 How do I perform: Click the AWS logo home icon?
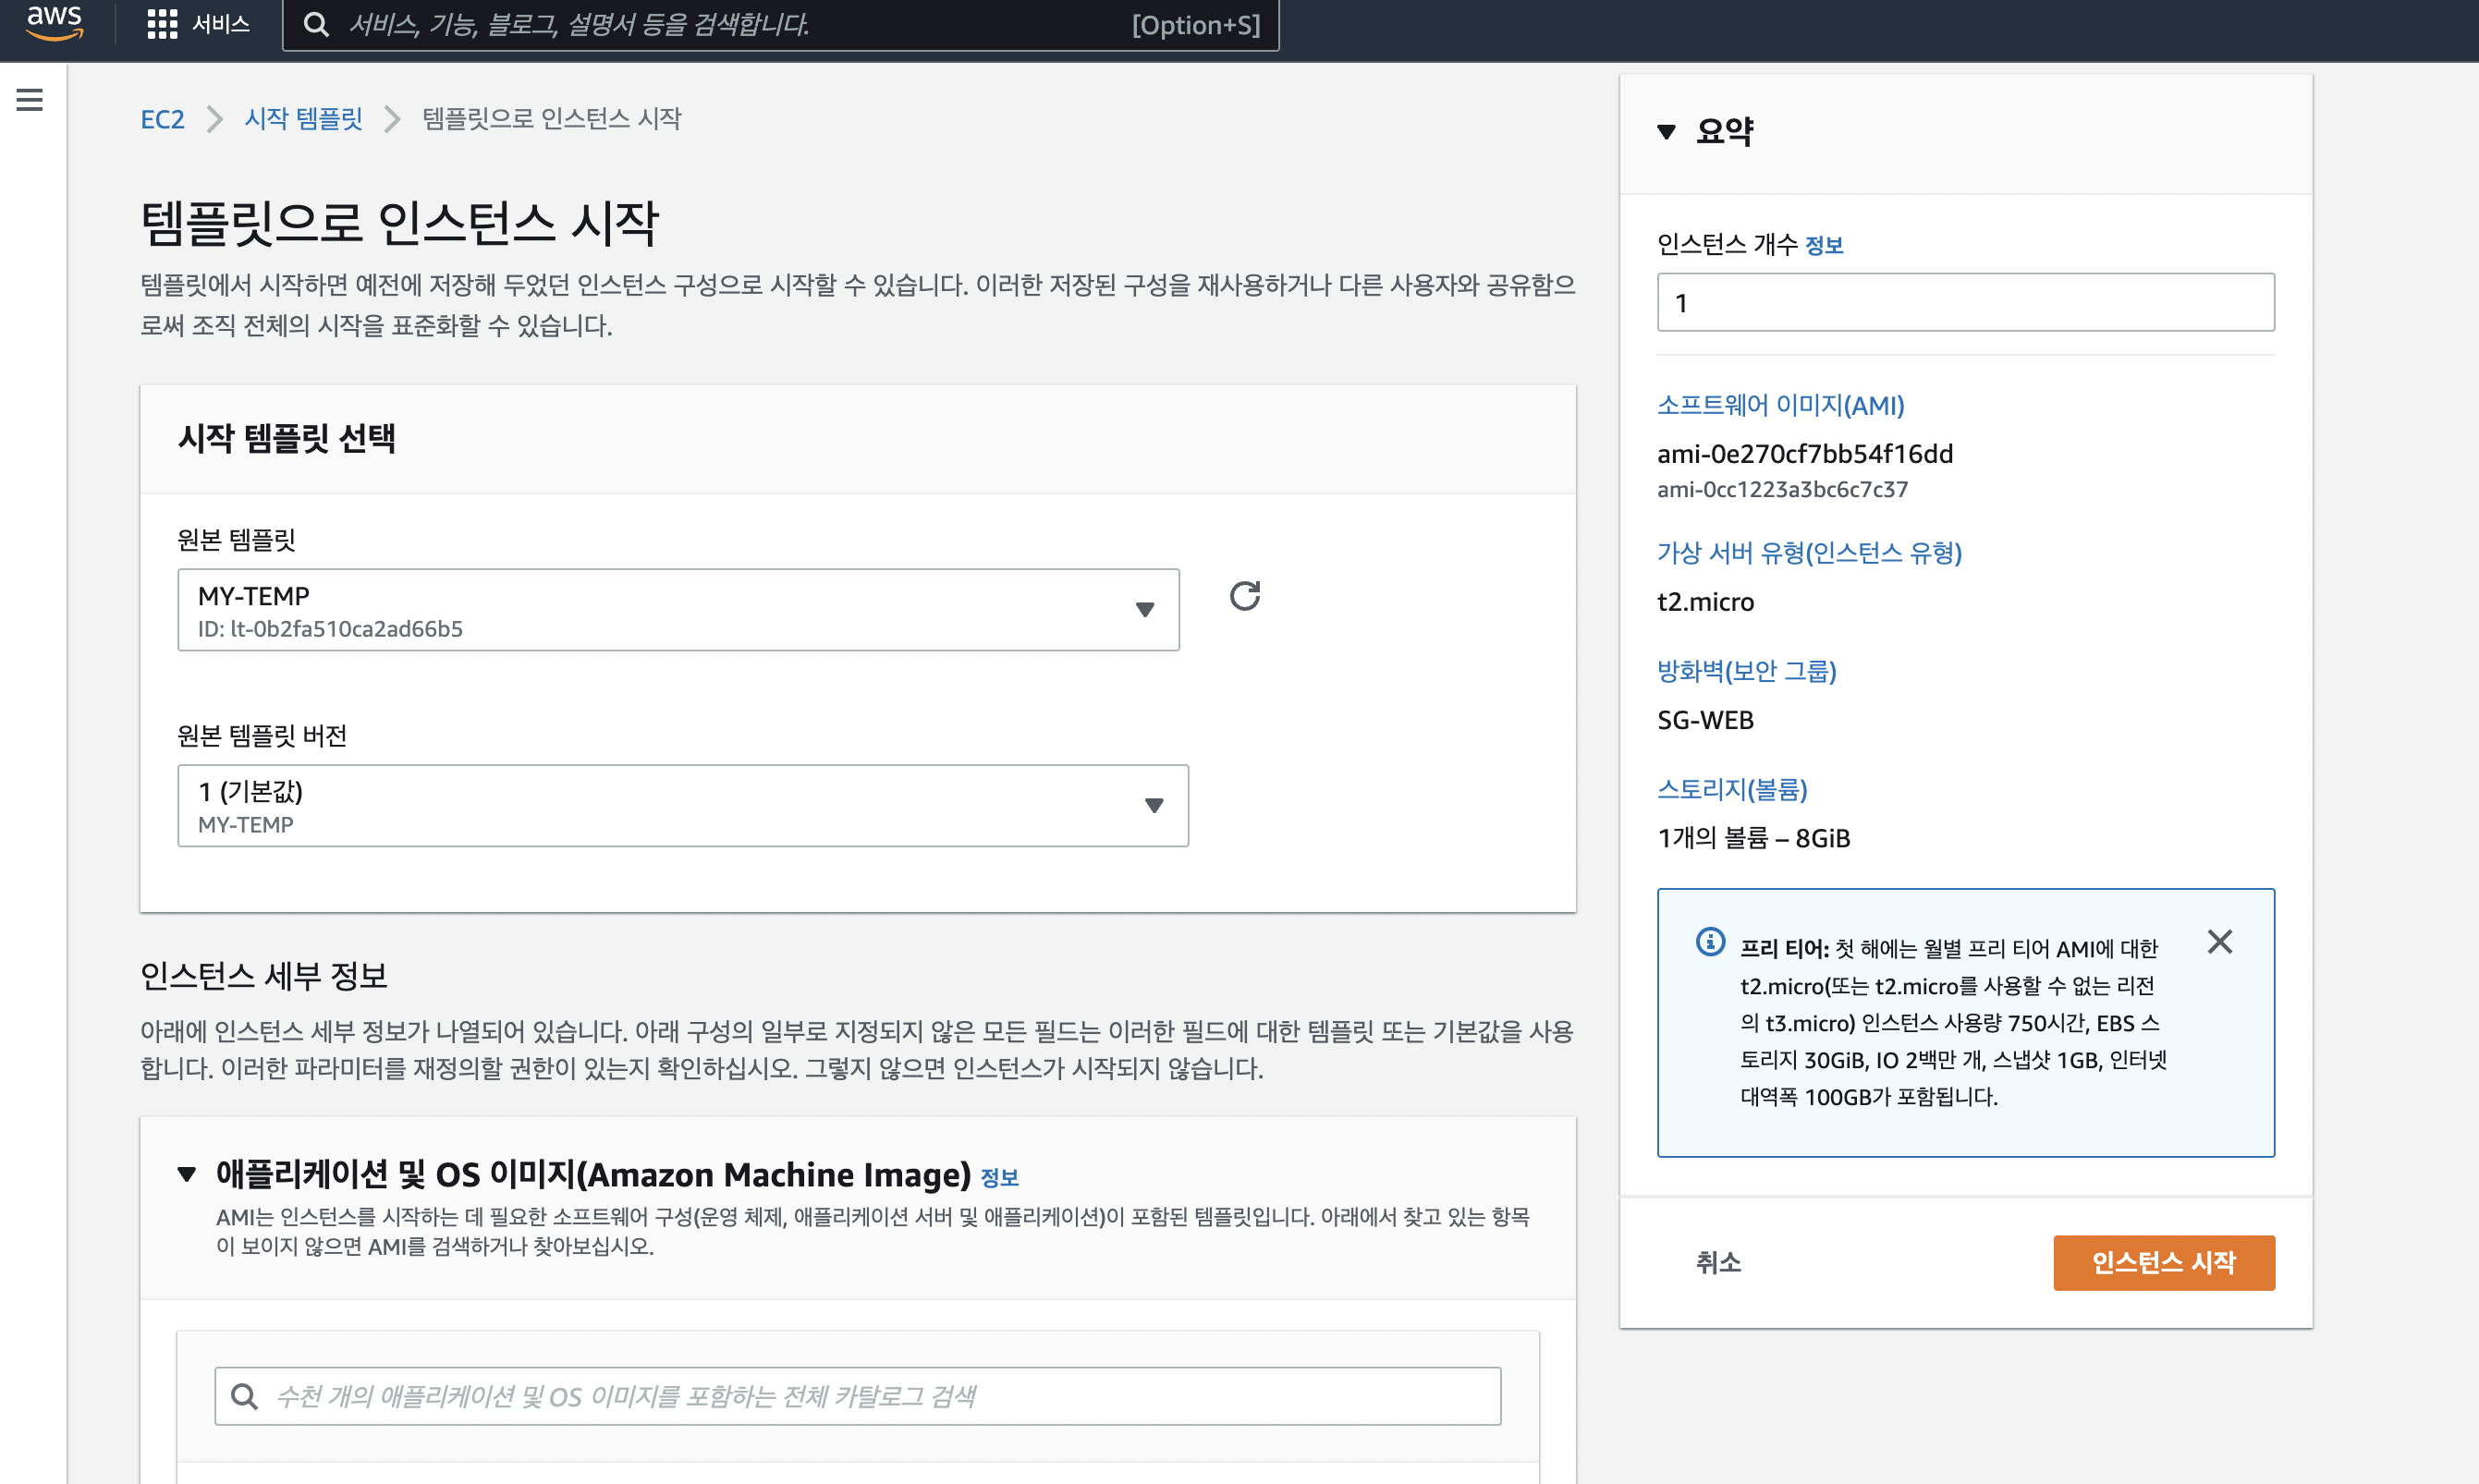55,22
